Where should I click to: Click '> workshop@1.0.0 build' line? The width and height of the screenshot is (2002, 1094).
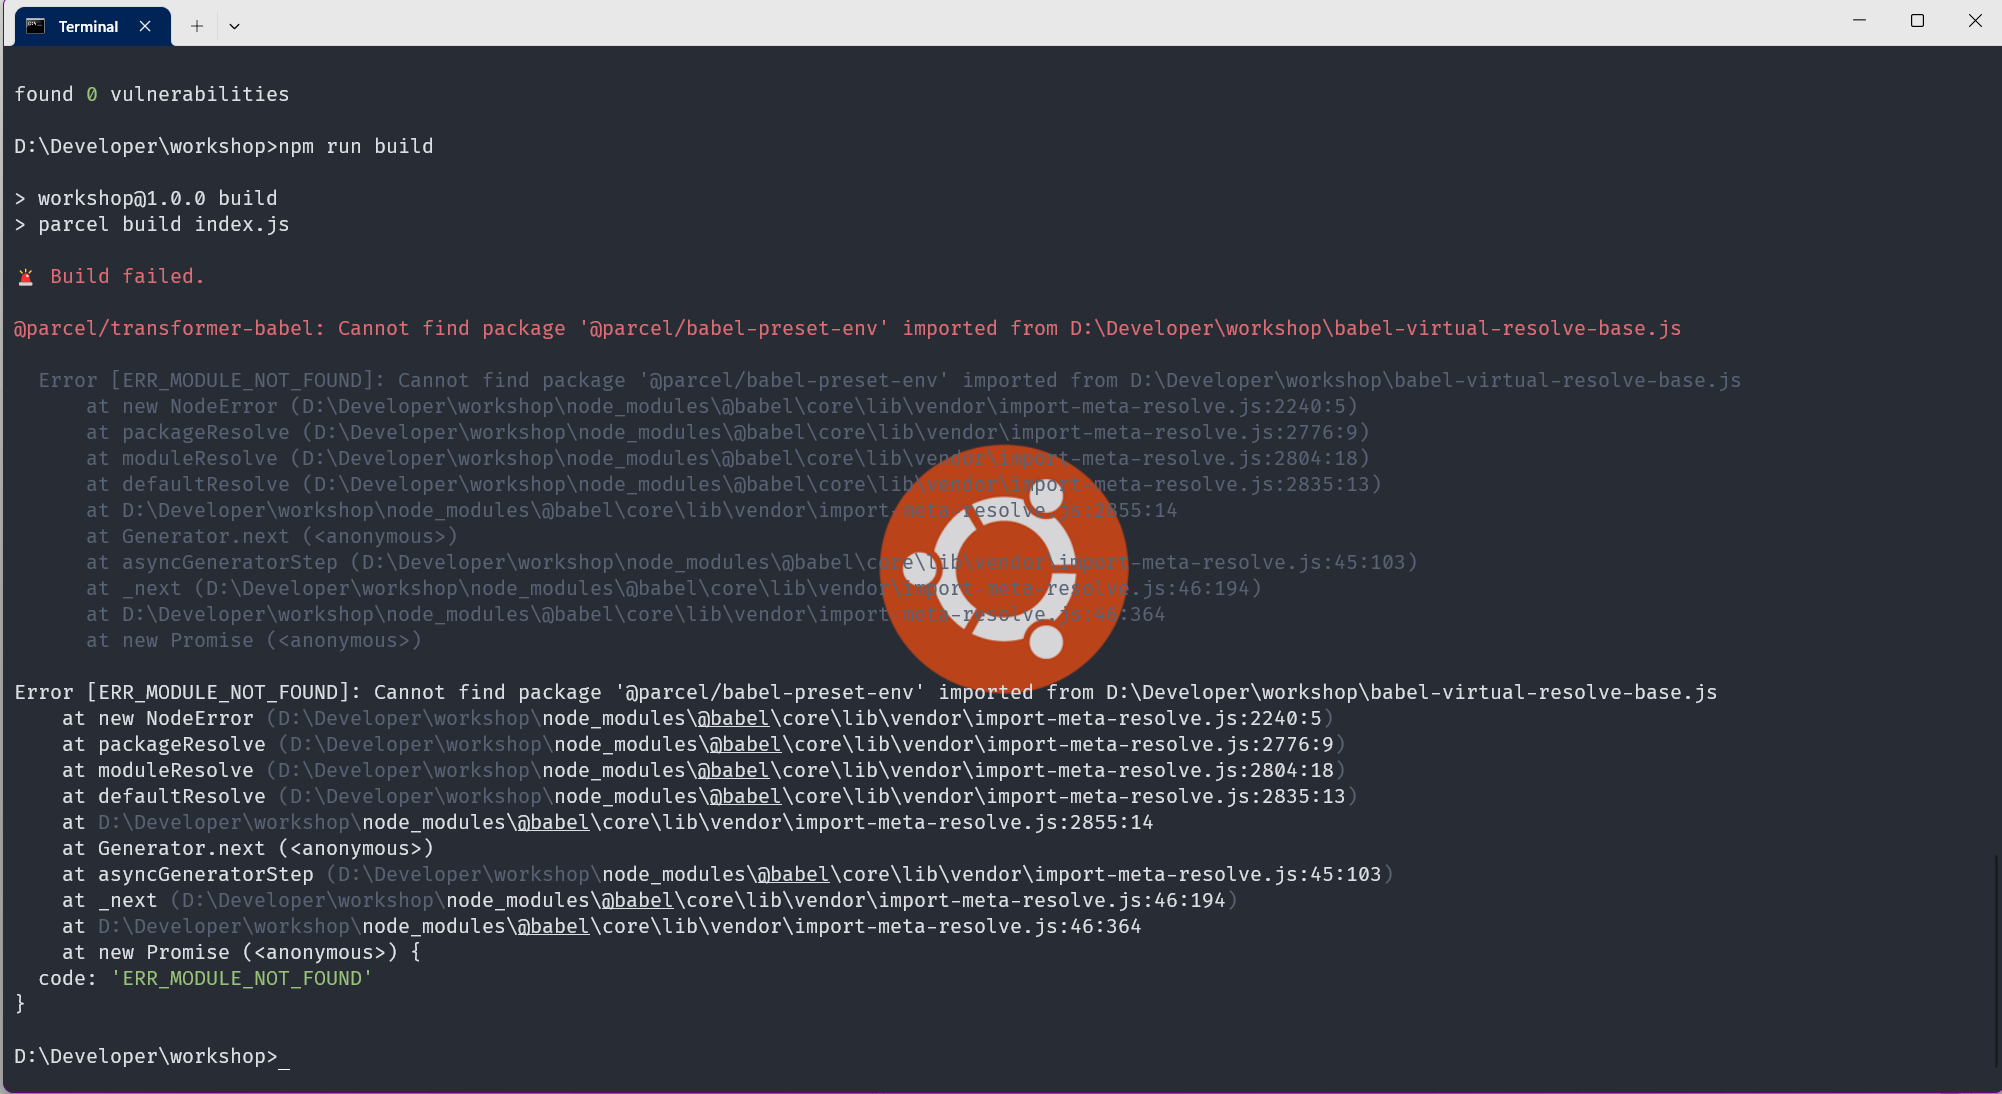(146, 198)
